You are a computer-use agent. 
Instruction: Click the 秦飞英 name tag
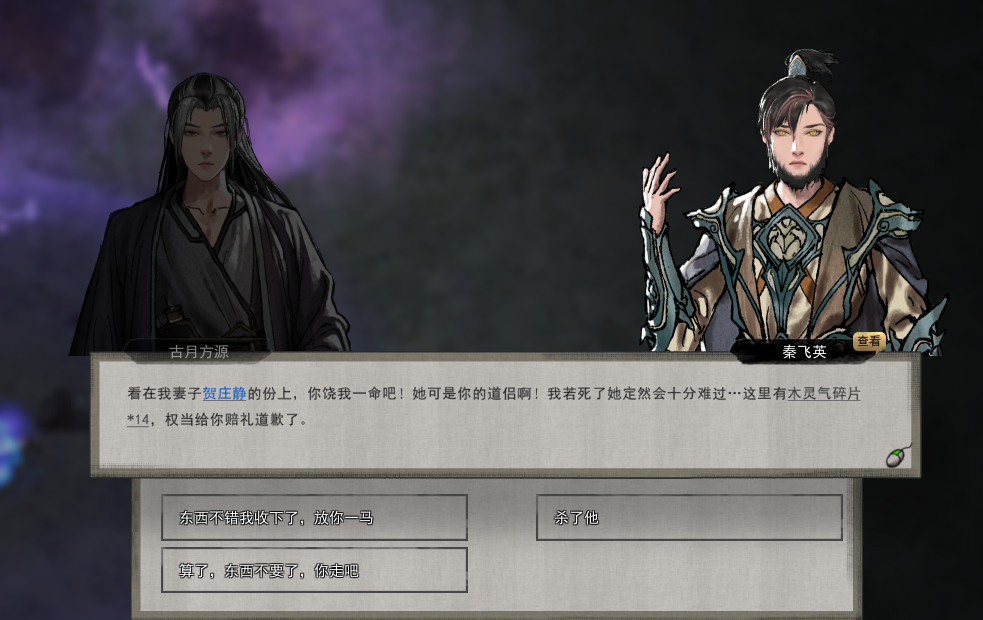pos(804,352)
